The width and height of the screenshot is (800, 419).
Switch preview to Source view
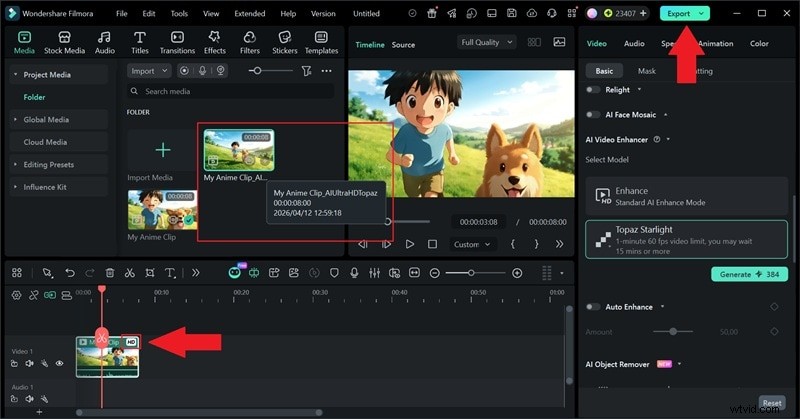click(403, 45)
